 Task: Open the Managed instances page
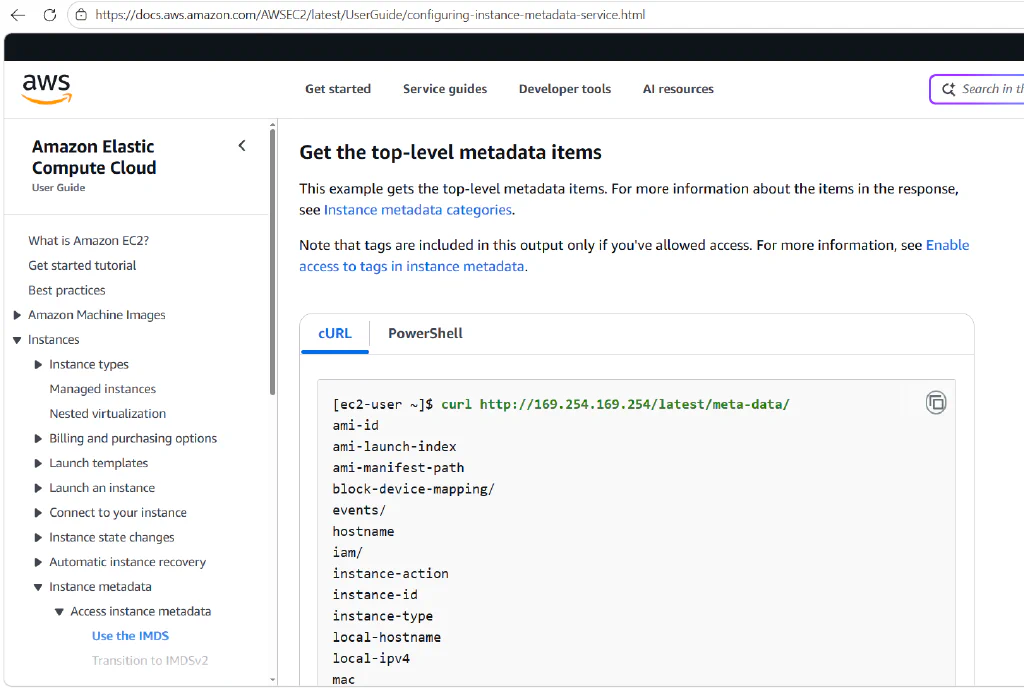pyautogui.click(x=103, y=389)
